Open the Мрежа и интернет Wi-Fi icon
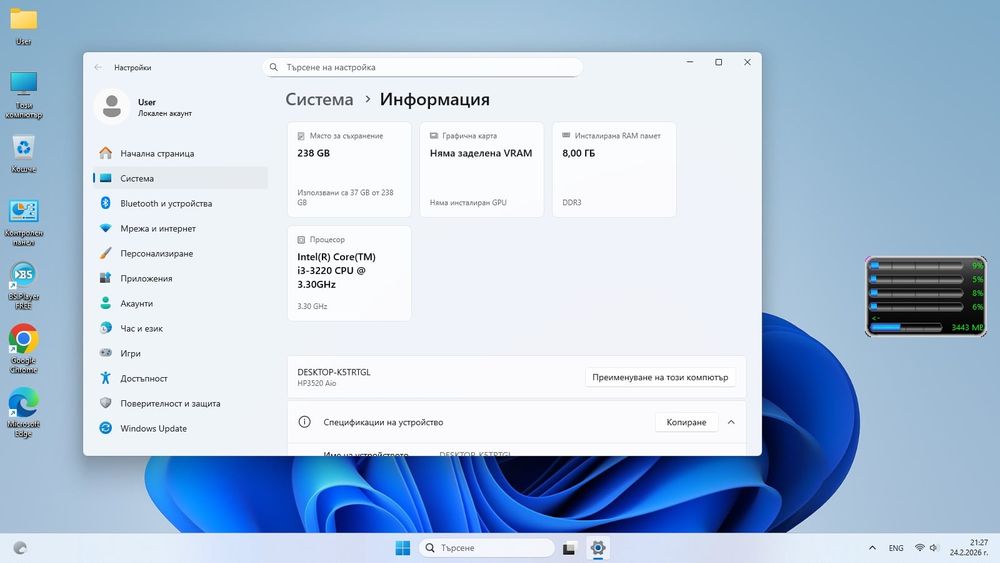Image resolution: width=1000 pixels, height=563 pixels. [x=105, y=228]
